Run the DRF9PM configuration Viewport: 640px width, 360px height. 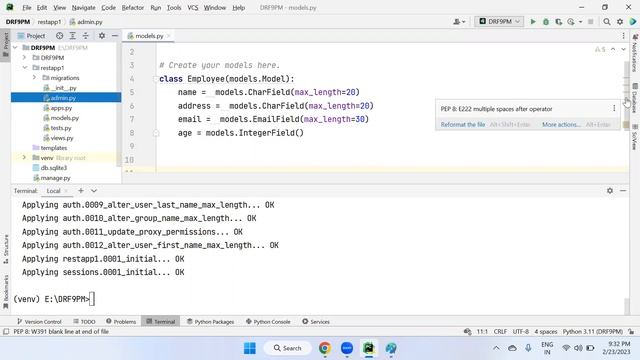(x=533, y=22)
